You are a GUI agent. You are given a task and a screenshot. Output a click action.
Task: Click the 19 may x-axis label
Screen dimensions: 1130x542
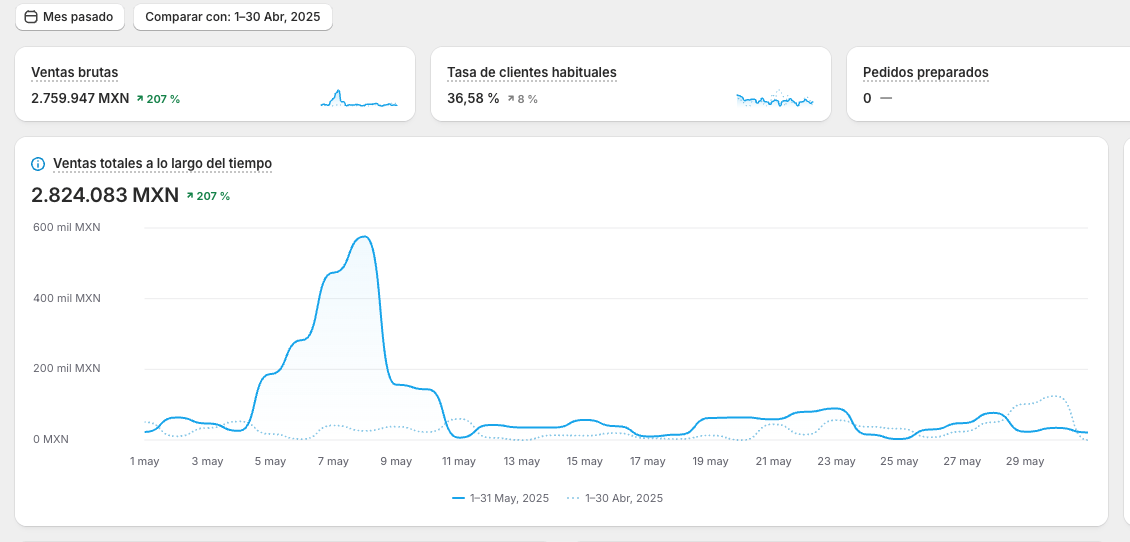pyautogui.click(x=710, y=462)
